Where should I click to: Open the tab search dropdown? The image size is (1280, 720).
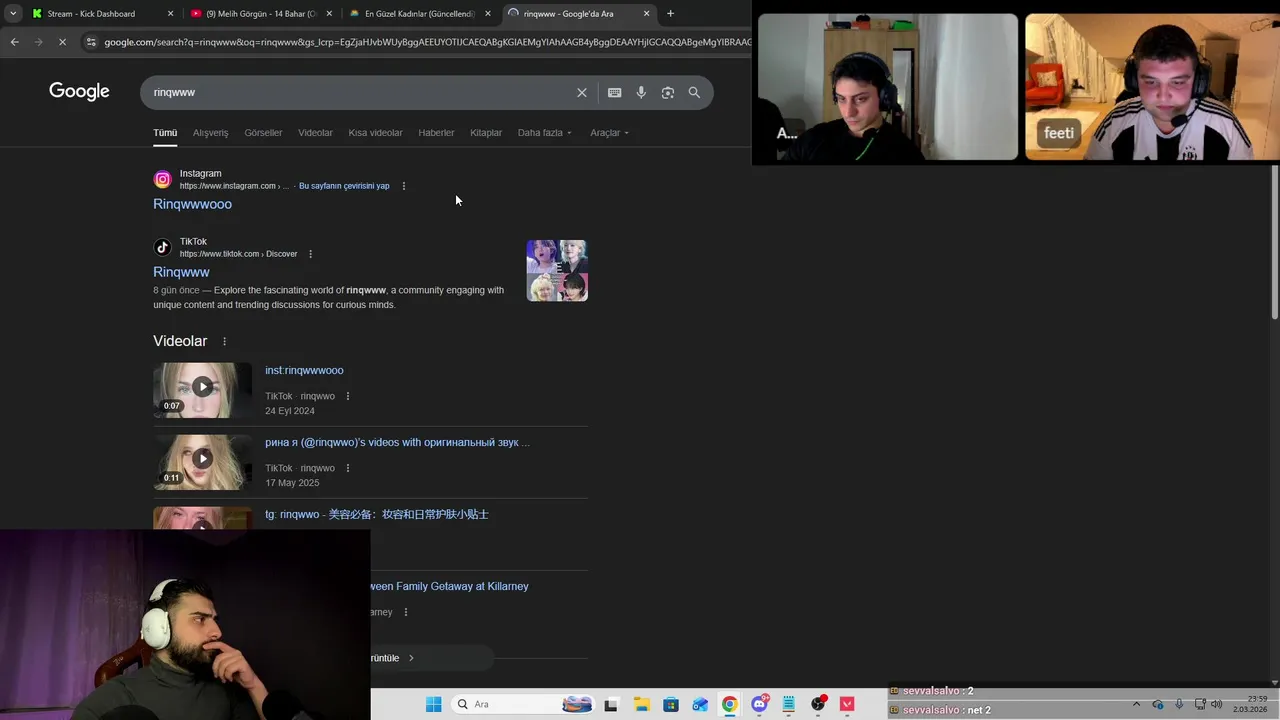(x=13, y=13)
